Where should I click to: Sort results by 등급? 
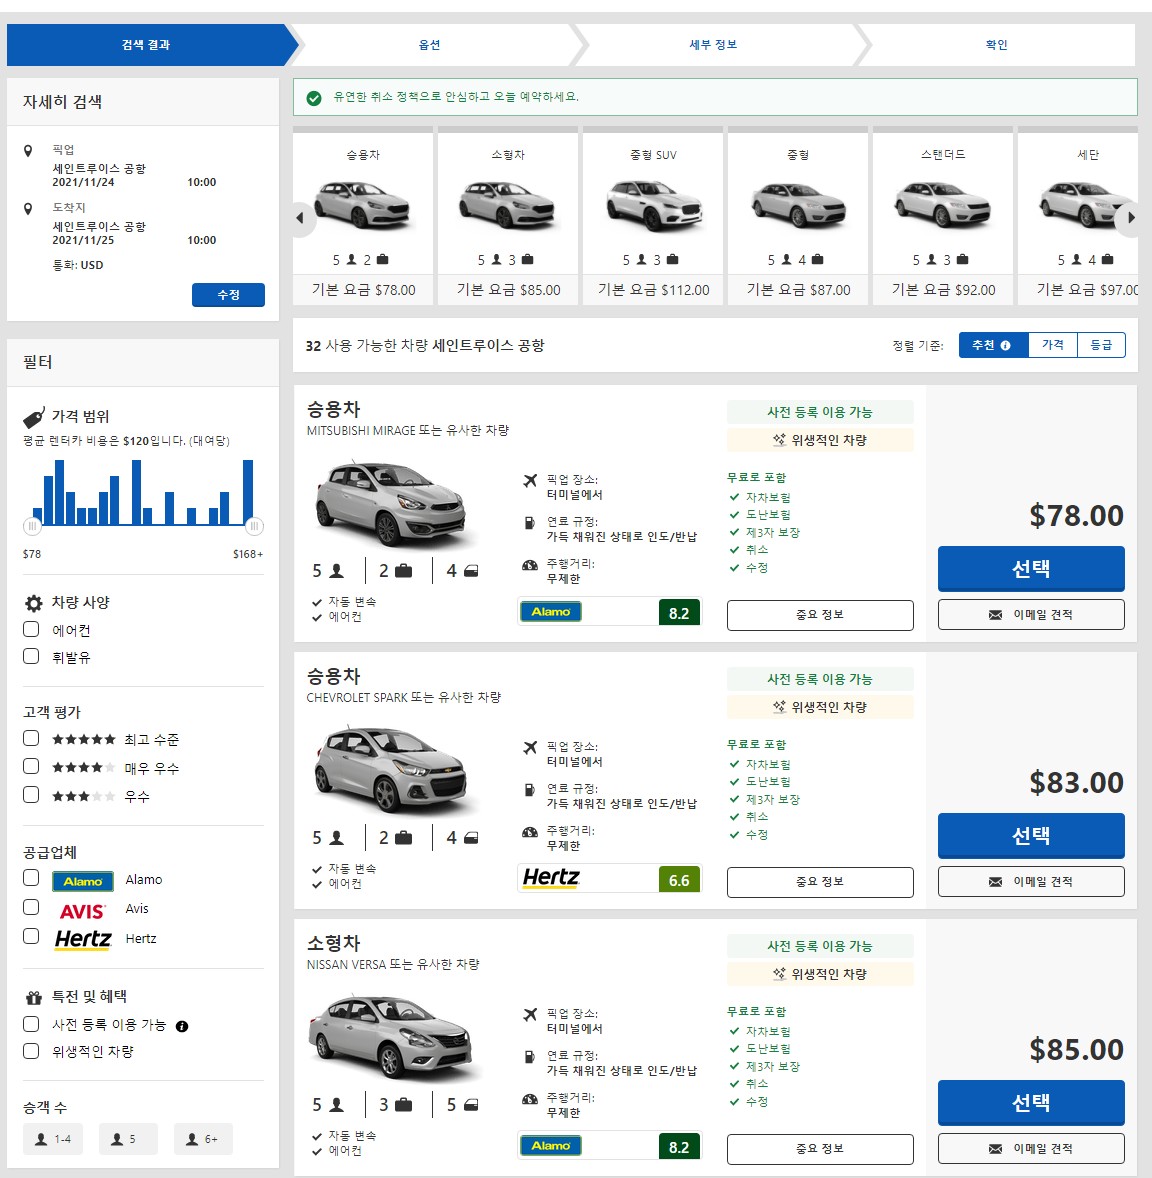(x=1102, y=345)
